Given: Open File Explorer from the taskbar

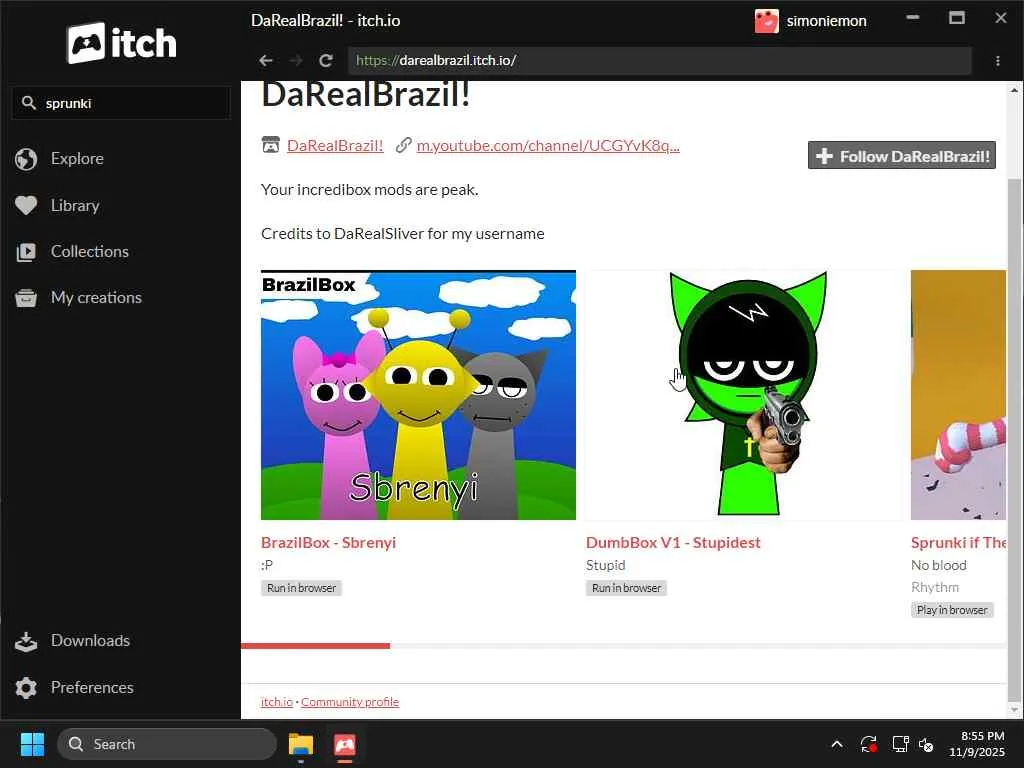Looking at the screenshot, I should (301, 744).
